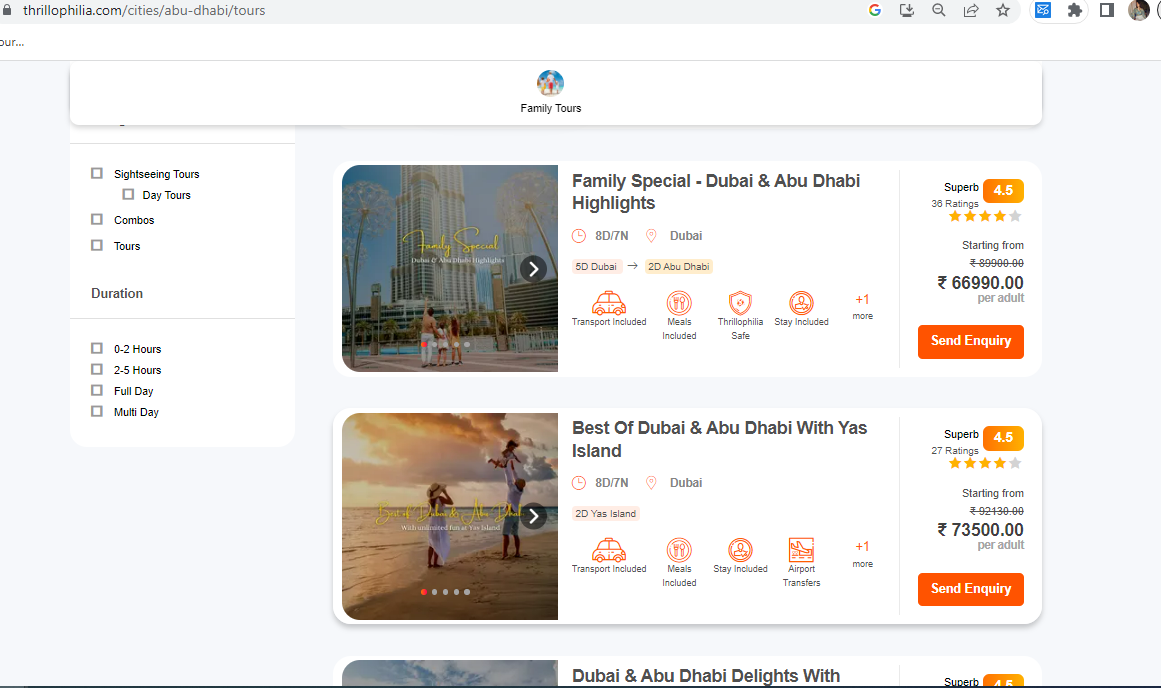Click Thrillophilia Safe shield icon
Viewport: 1161px width, 688px height.
tap(740, 303)
